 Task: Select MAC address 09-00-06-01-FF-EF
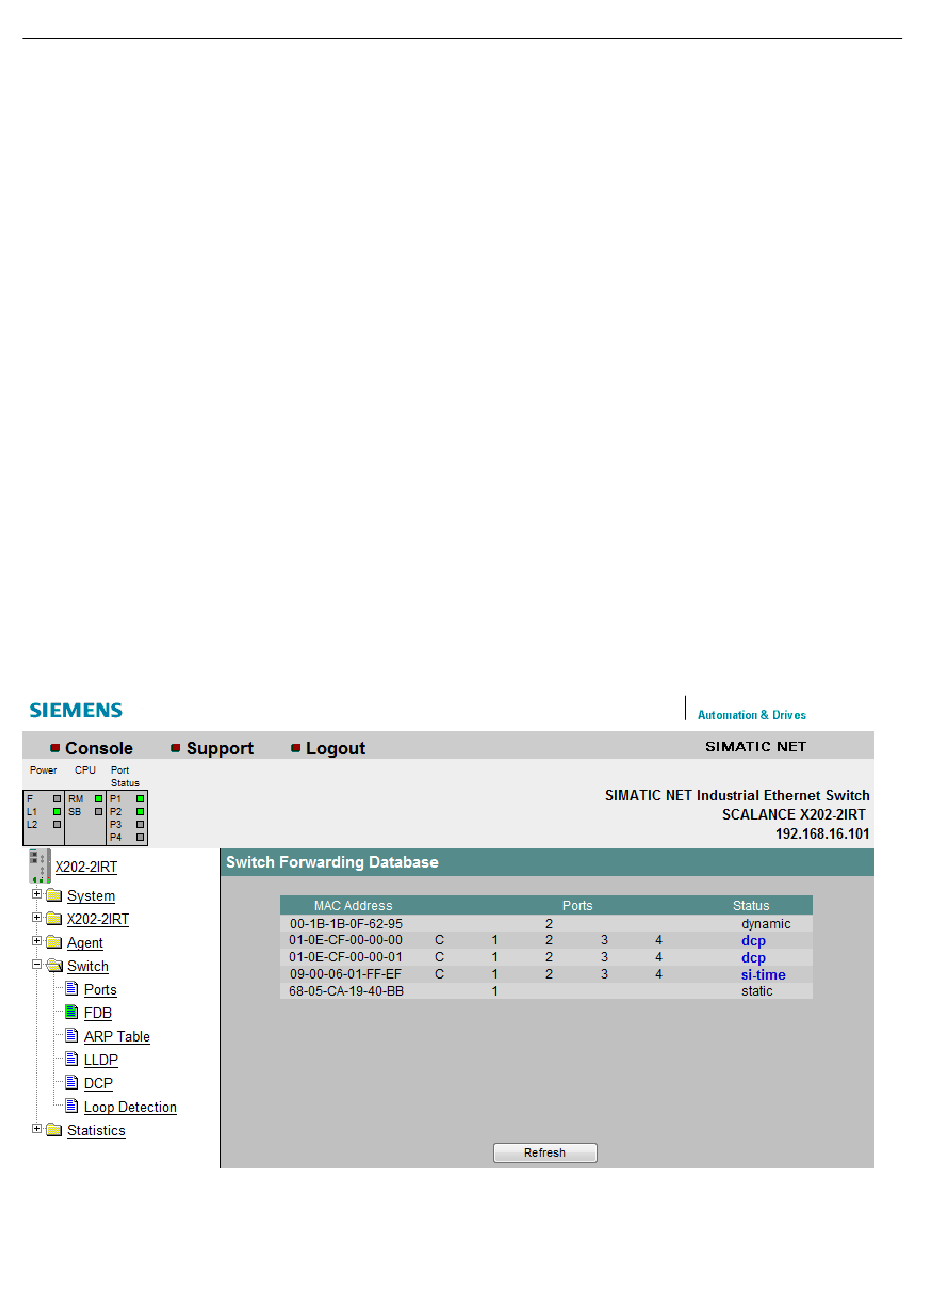(346, 974)
